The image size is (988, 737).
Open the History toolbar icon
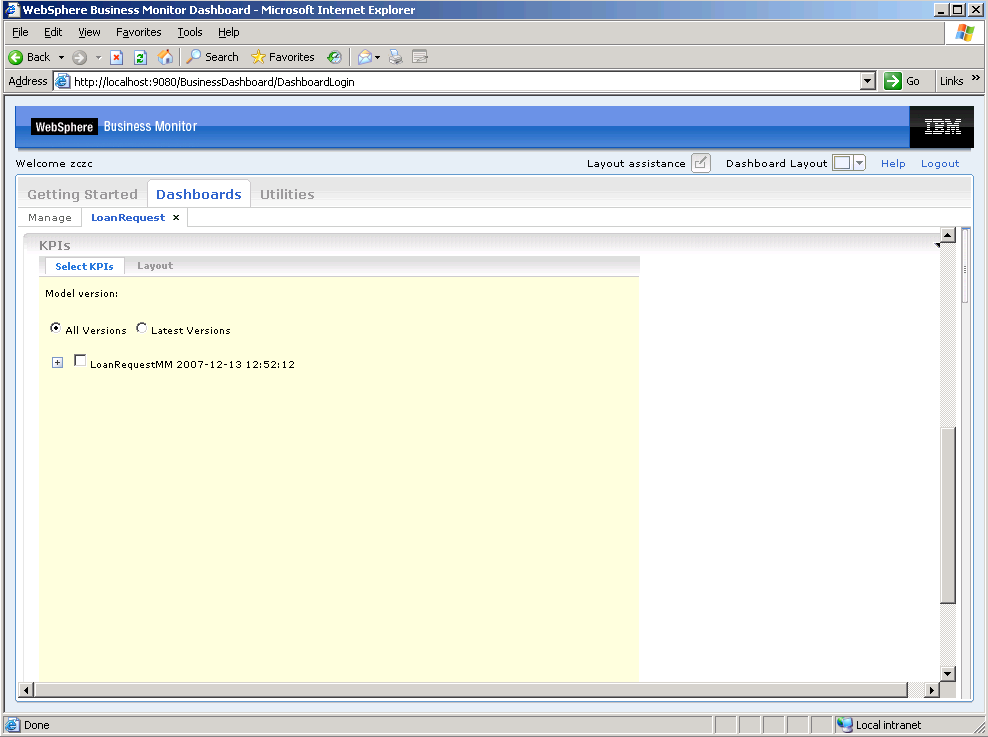tap(334, 57)
